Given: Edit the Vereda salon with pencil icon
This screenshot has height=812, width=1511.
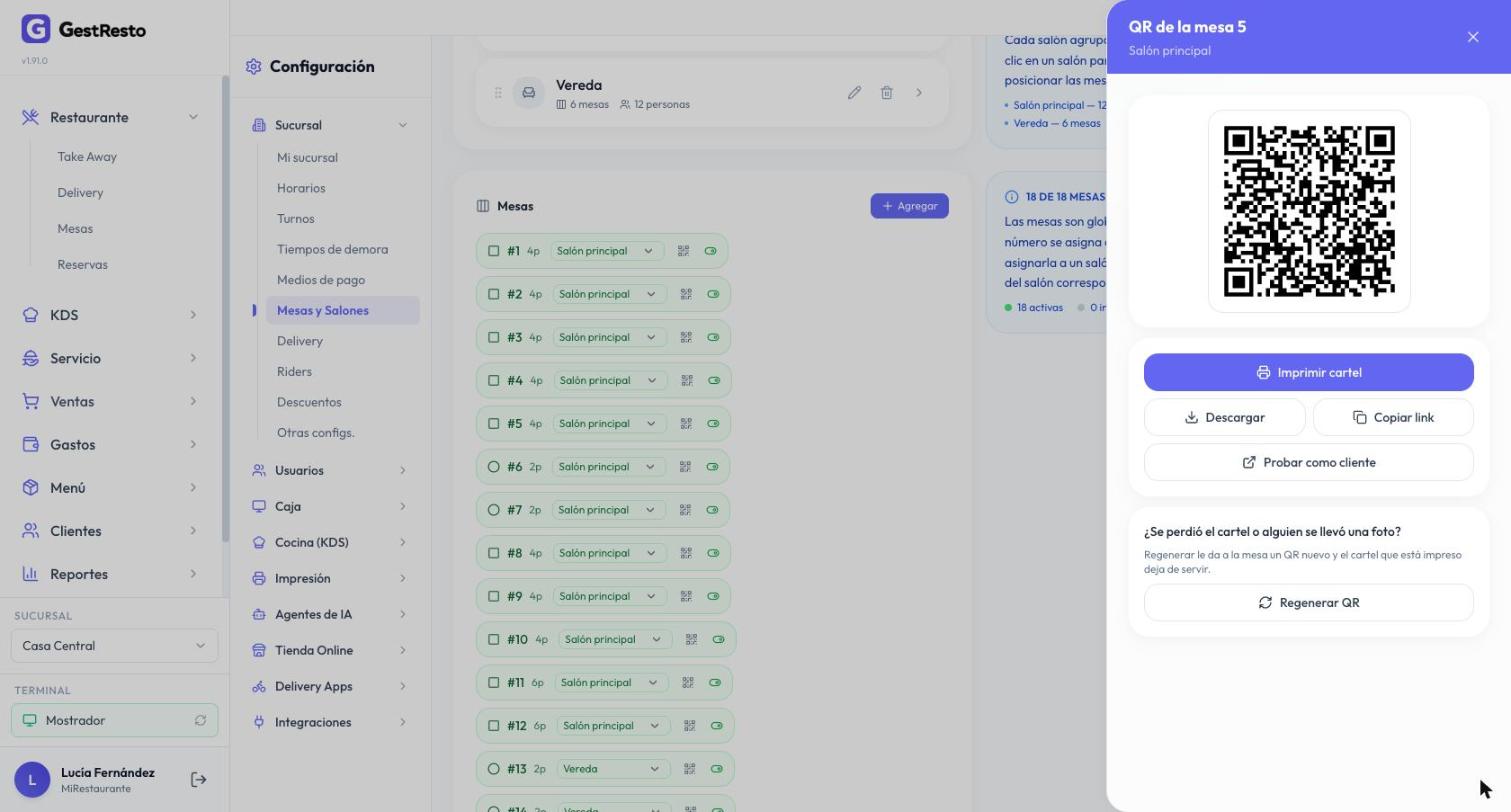Looking at the screenshot, I should (x=854, y=92).
